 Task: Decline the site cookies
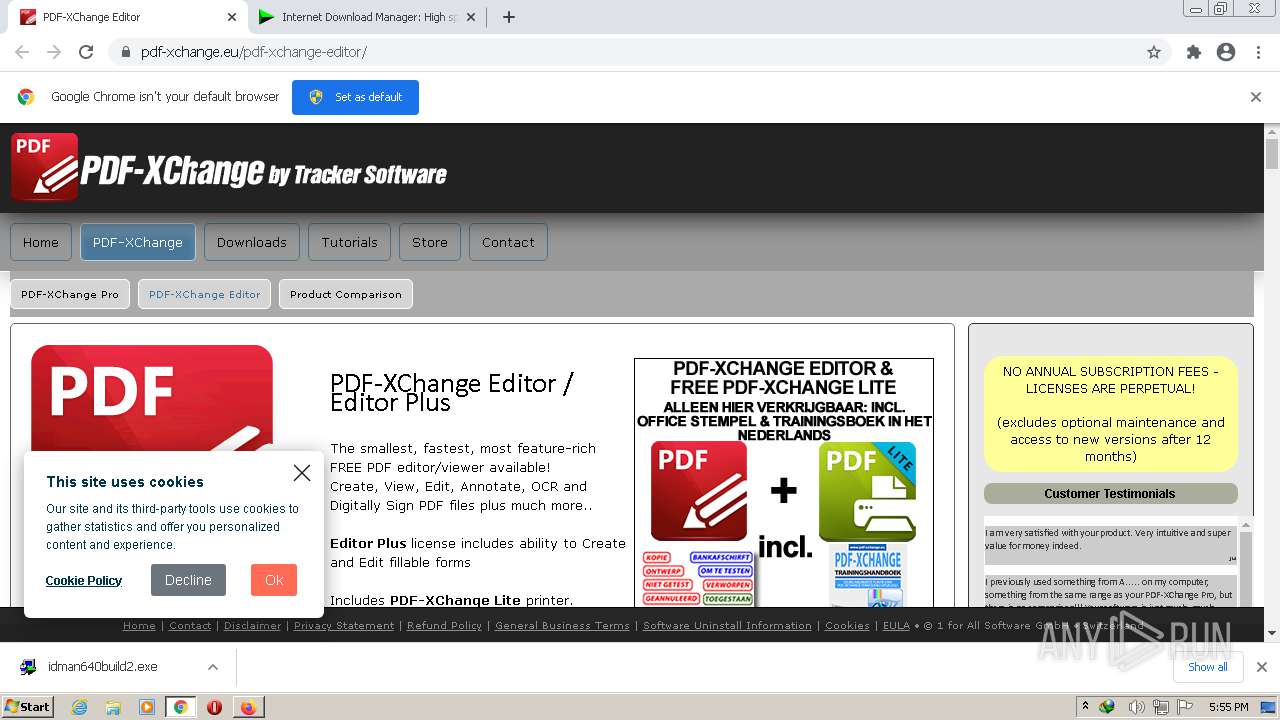188,580
